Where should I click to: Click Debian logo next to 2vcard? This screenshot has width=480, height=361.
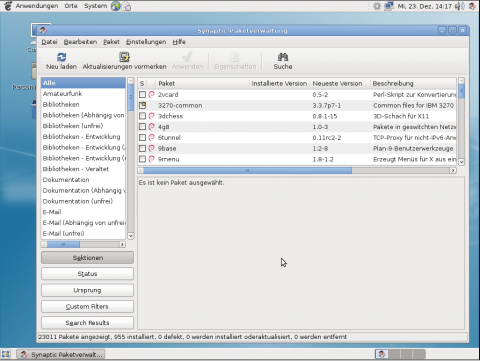[152, 95]
